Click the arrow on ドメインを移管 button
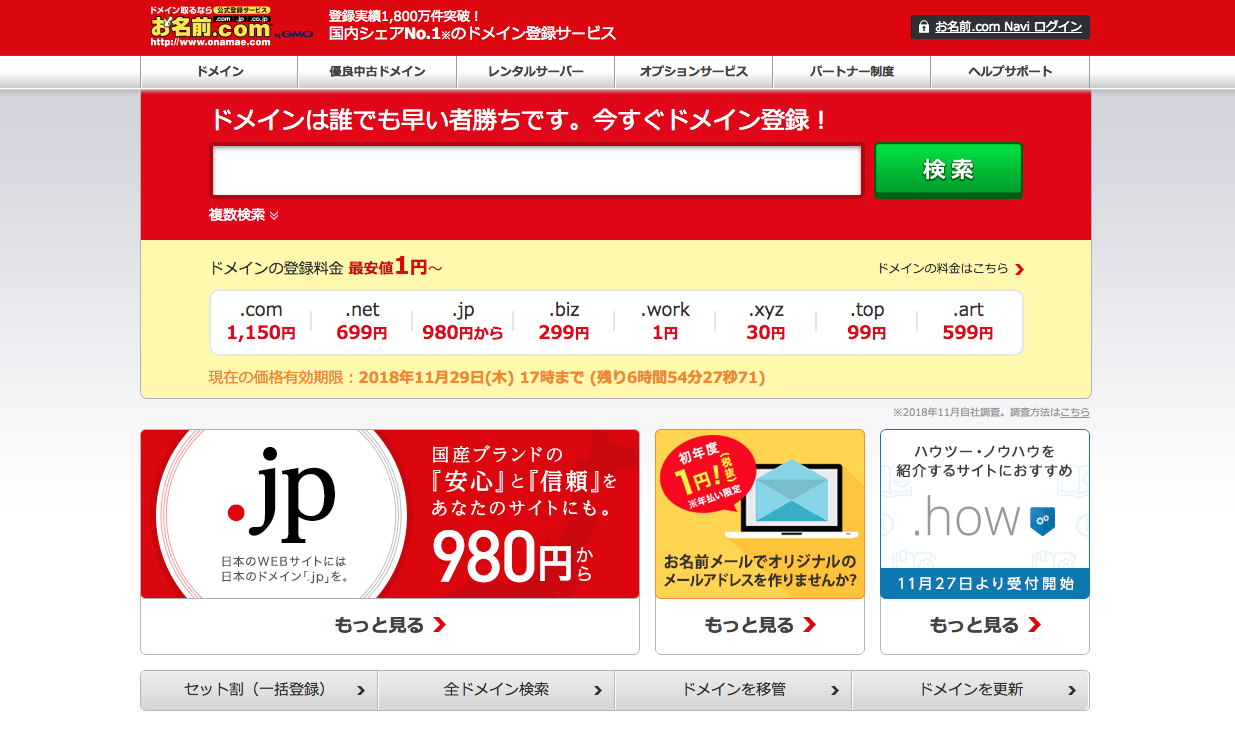The image size is (1235, 736). [x=835, y=690]
